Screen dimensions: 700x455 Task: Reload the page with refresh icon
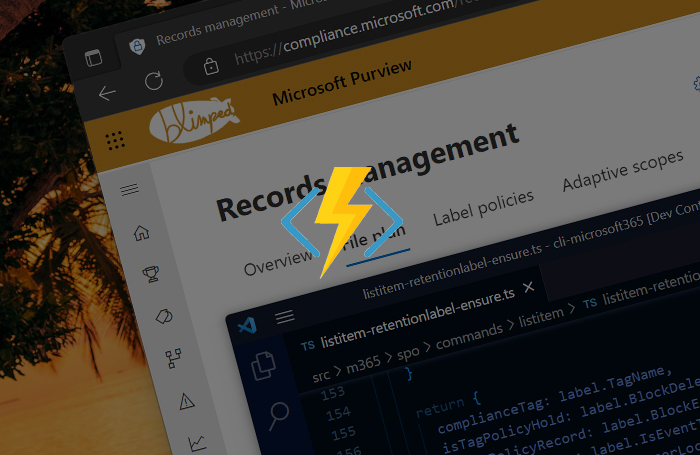[154, 81]
